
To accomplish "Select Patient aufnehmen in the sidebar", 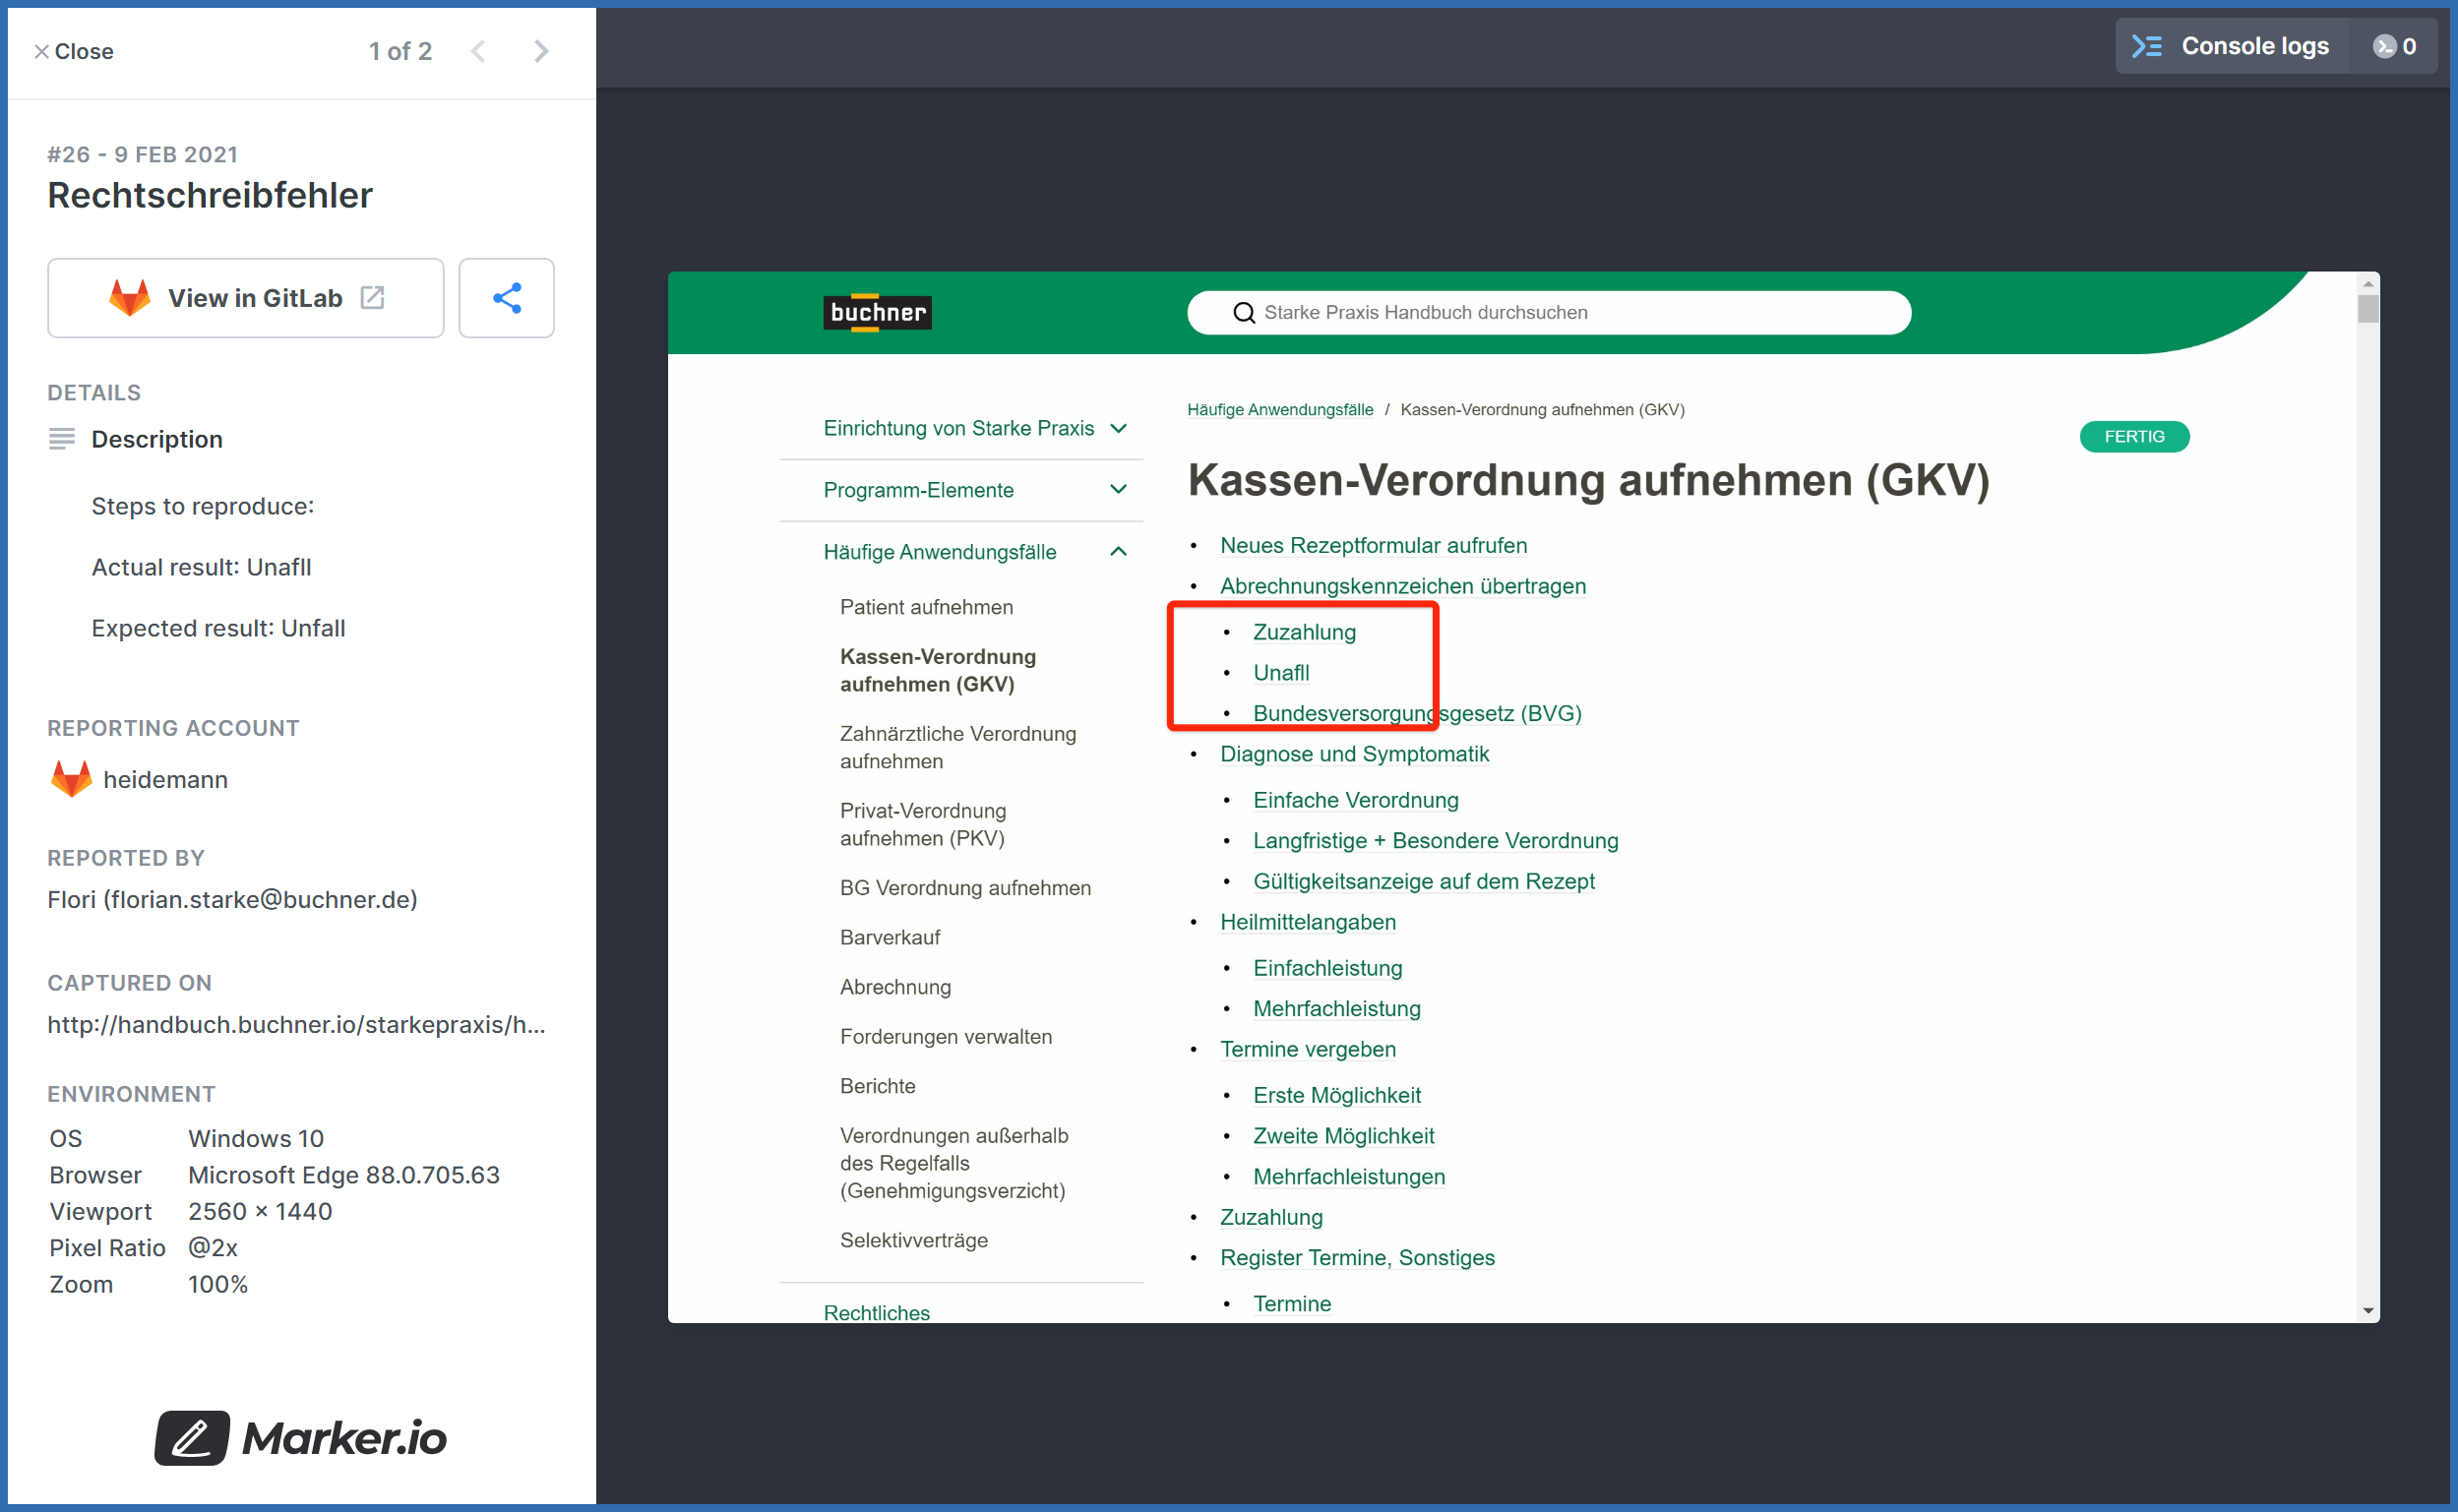I will (926, 606).
